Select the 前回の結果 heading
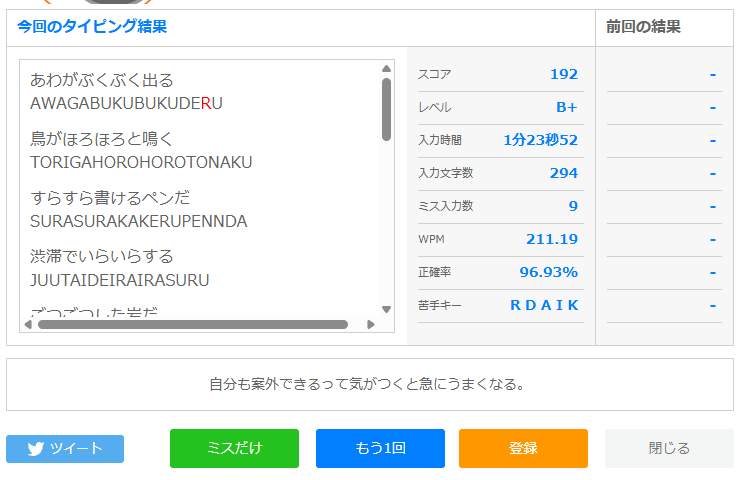Screen dimensions: 737x480 tap(643, 27)
